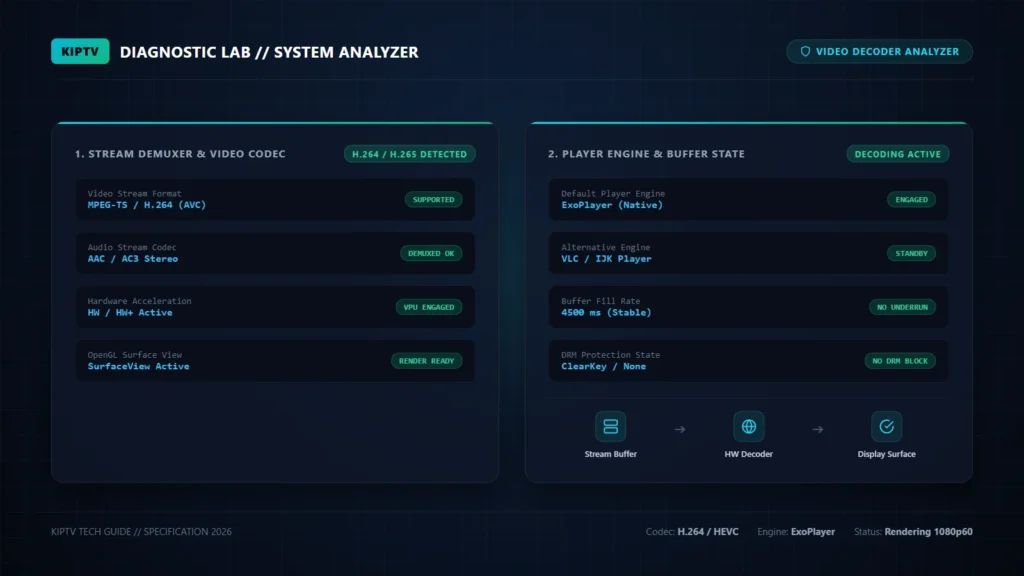Click the OpenGL Surface View label
This screenshot has width=1024, height=576.
point(135,355)
